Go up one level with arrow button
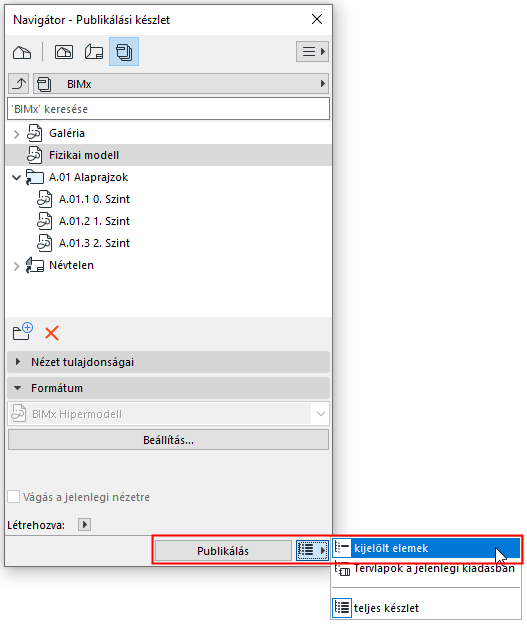 pos(19,84)
